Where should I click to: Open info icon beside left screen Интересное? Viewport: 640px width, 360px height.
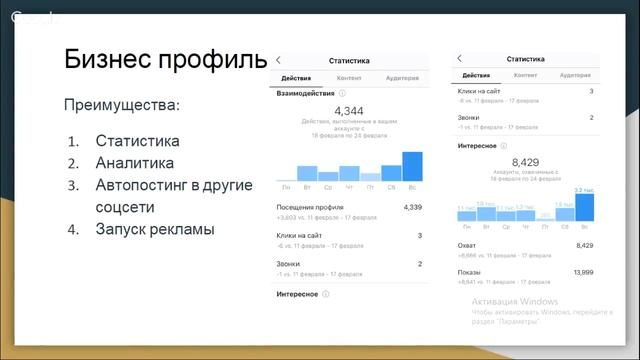coord(325,294)
